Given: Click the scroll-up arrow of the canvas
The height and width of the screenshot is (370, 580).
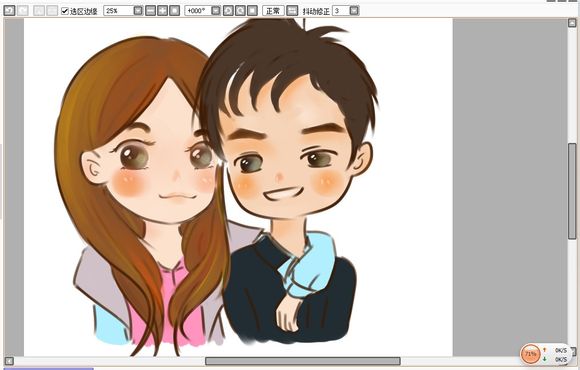Looking at the screenshot, I should click(572, 23).
